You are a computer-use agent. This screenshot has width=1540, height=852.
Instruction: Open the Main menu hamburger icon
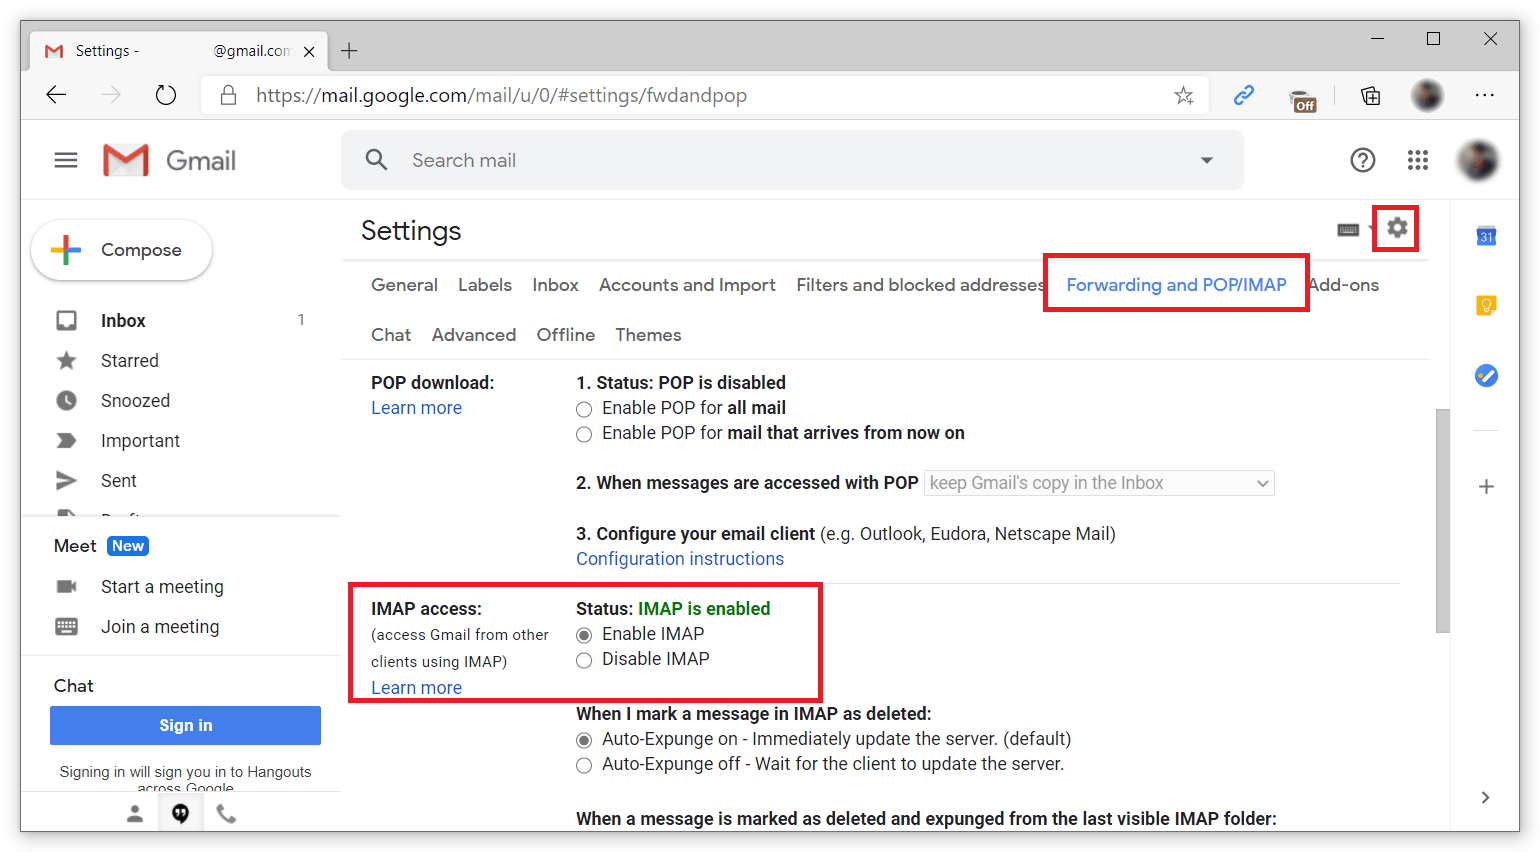click(66, 160)
